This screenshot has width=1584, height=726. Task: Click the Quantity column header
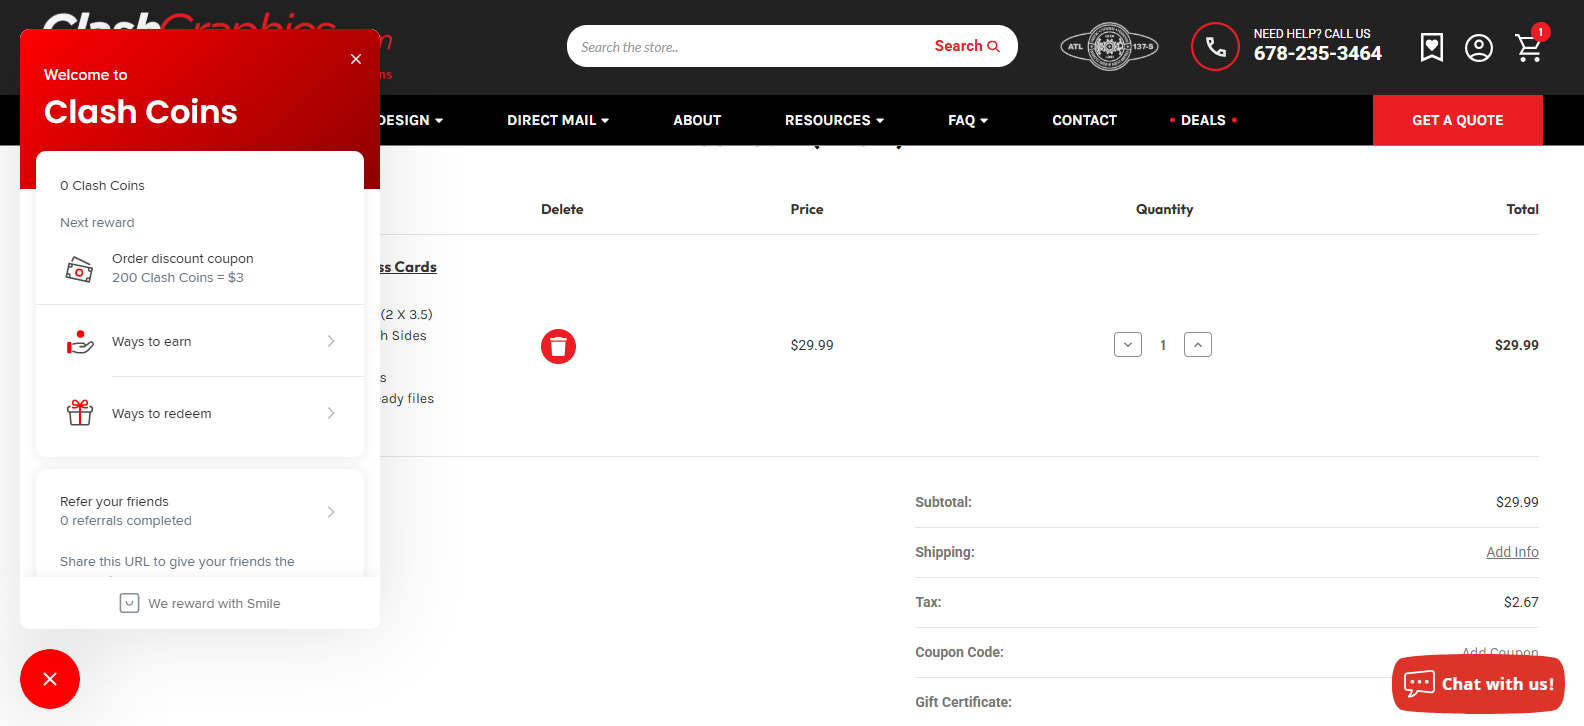point(1164,209)
